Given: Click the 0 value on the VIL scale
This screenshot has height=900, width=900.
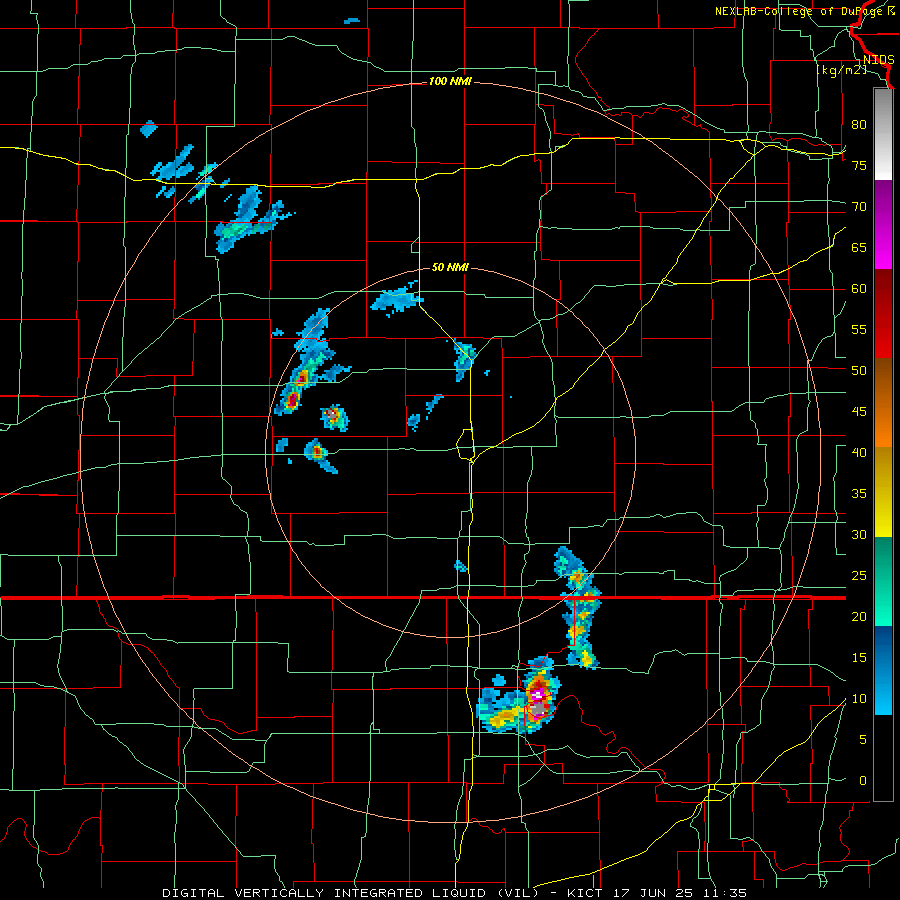Looking at the screenshot, I should tap(863, 781).
